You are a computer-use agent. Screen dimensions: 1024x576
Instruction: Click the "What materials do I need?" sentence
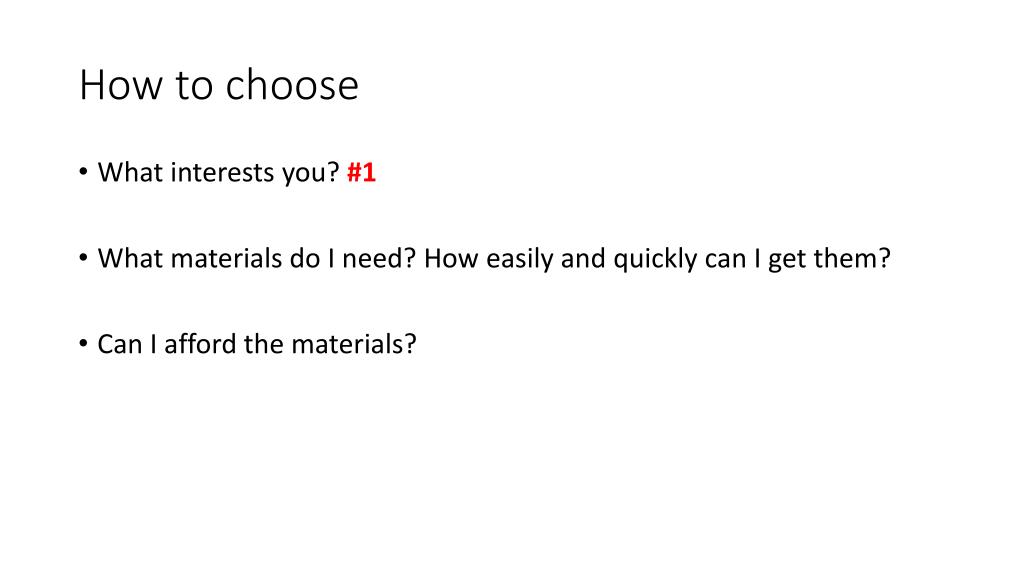[x=257, y=259]
